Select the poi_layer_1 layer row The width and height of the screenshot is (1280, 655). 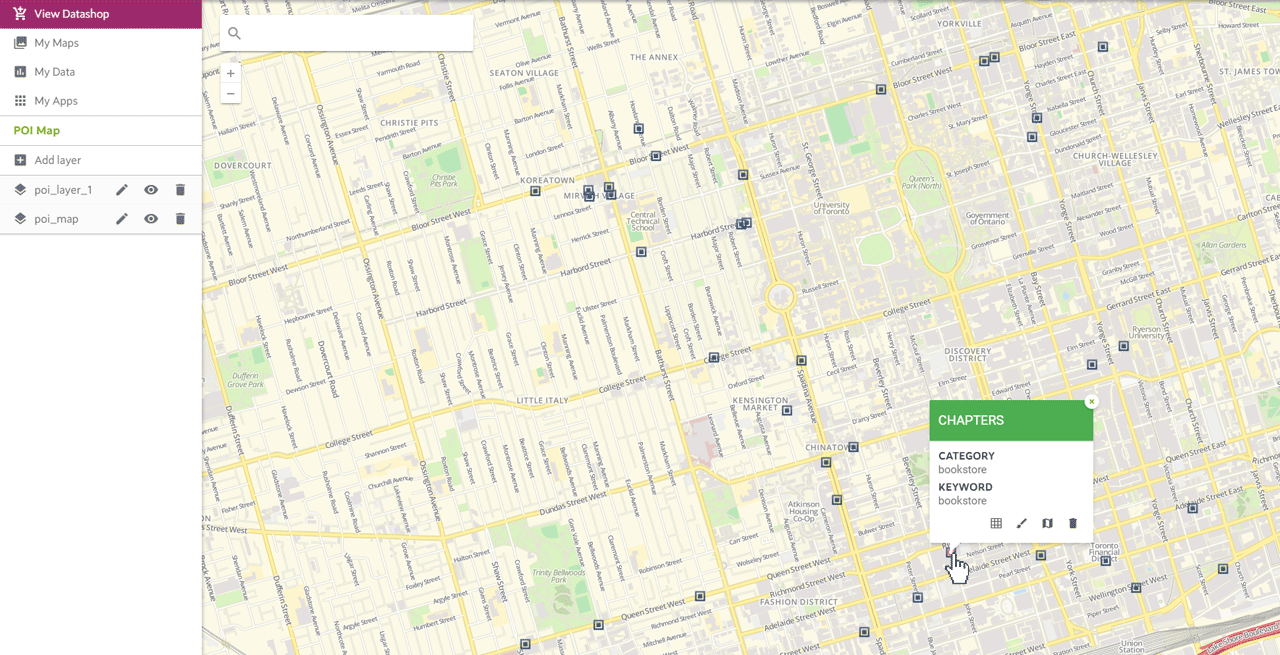pyautogui.click(x=101, y=190)
